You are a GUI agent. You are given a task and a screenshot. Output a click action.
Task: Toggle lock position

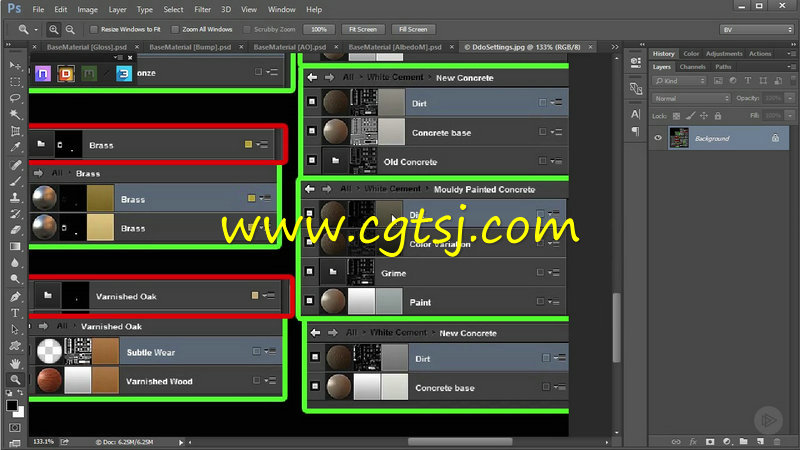[704, 116]
